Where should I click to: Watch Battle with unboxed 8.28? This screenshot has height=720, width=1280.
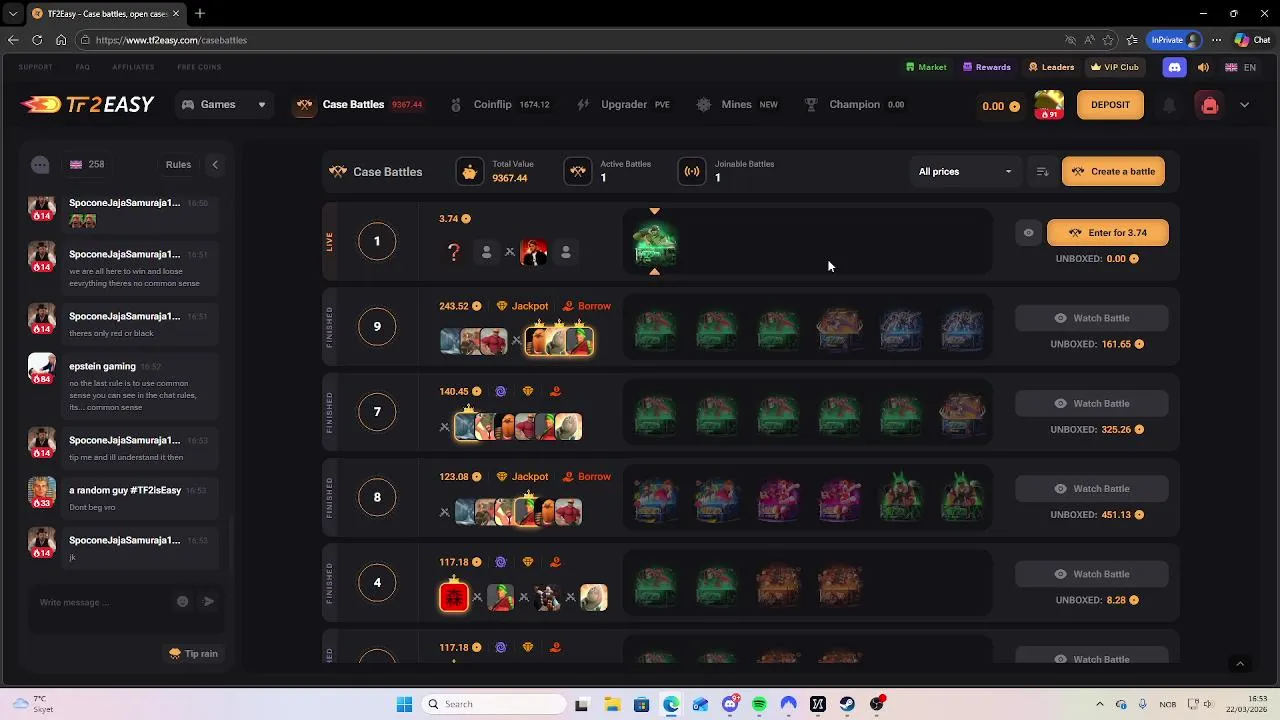[x=1091, y=574]
